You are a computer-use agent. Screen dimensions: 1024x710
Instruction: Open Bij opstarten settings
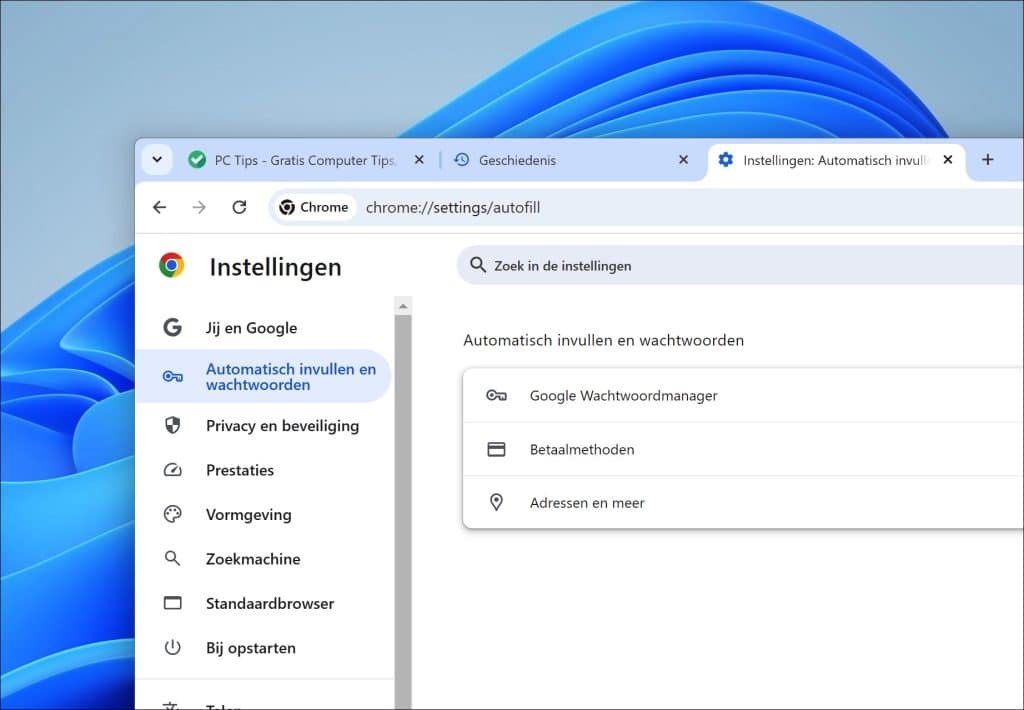[x=263, y=648]
